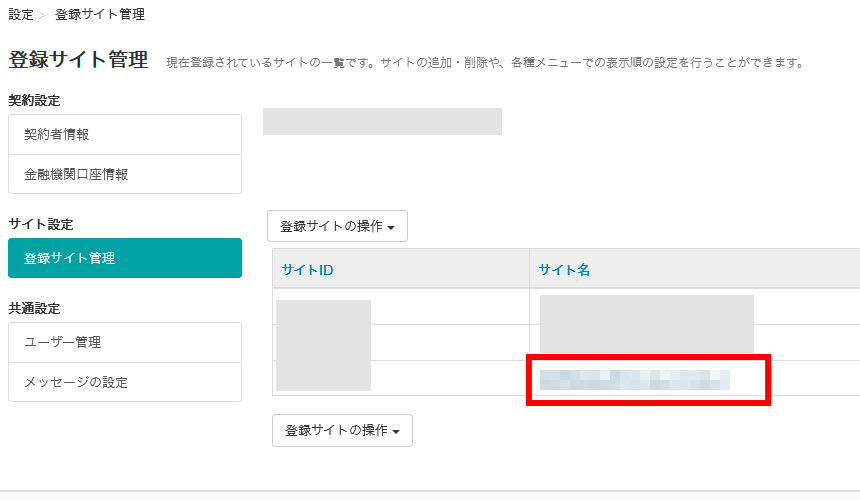Sort the table by サイト名 column header

click(565, 269)
